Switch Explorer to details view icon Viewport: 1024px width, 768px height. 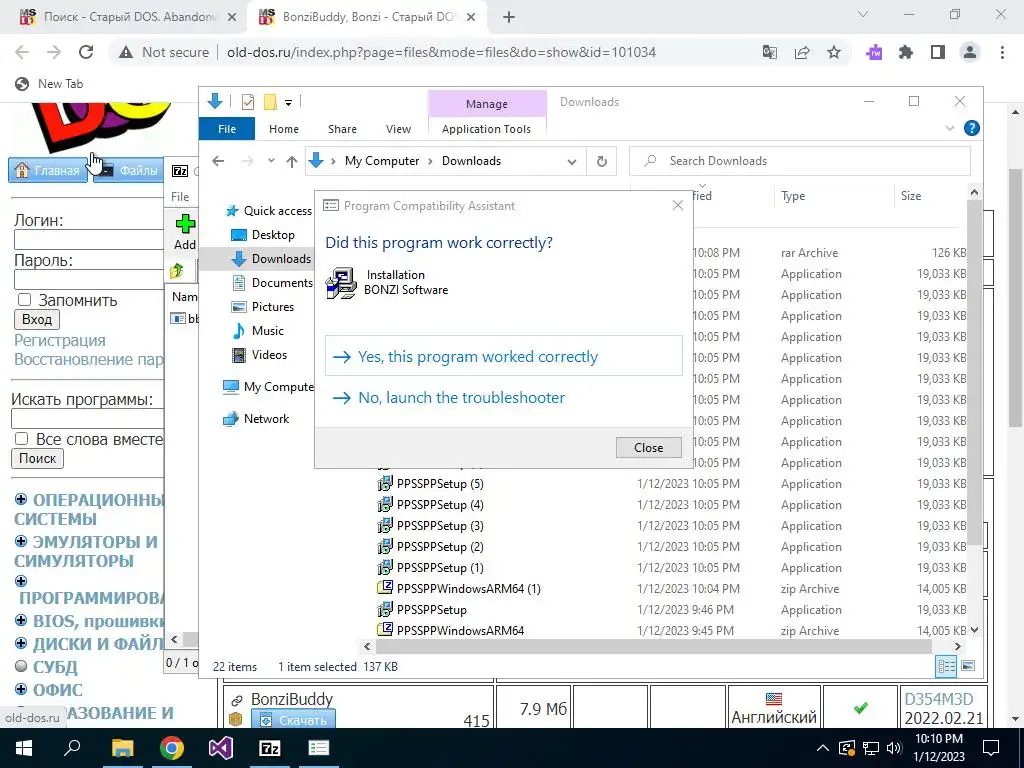(x=946, y=666)
